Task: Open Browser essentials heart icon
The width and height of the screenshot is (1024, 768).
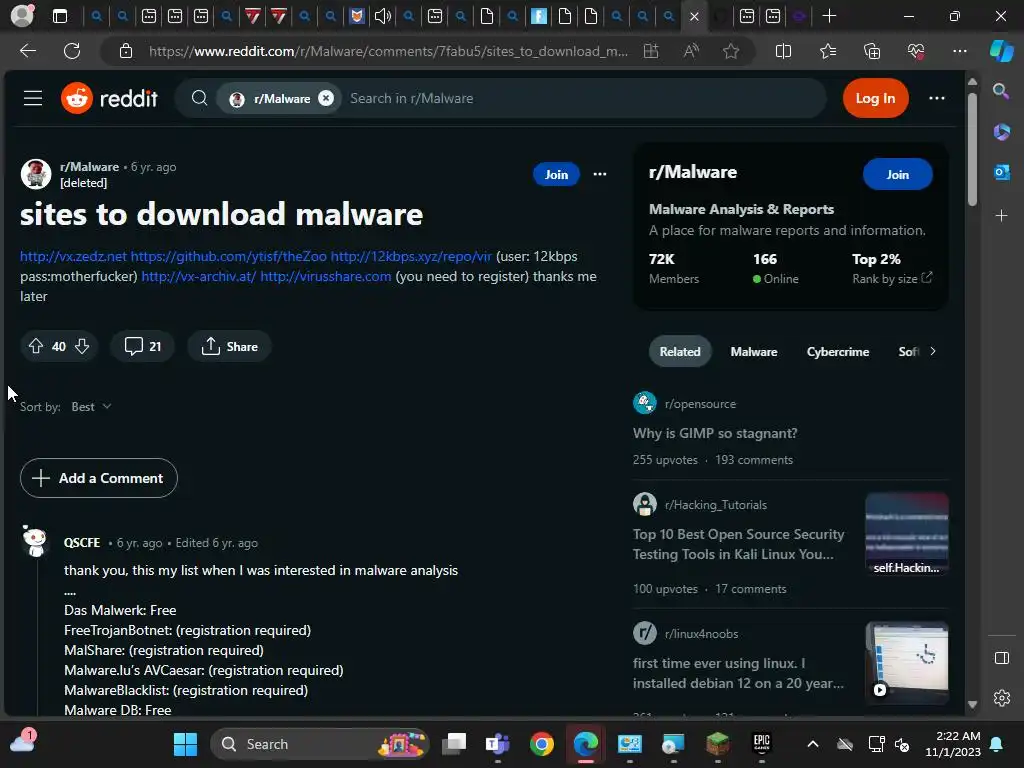Action: (x=916, y=51)
